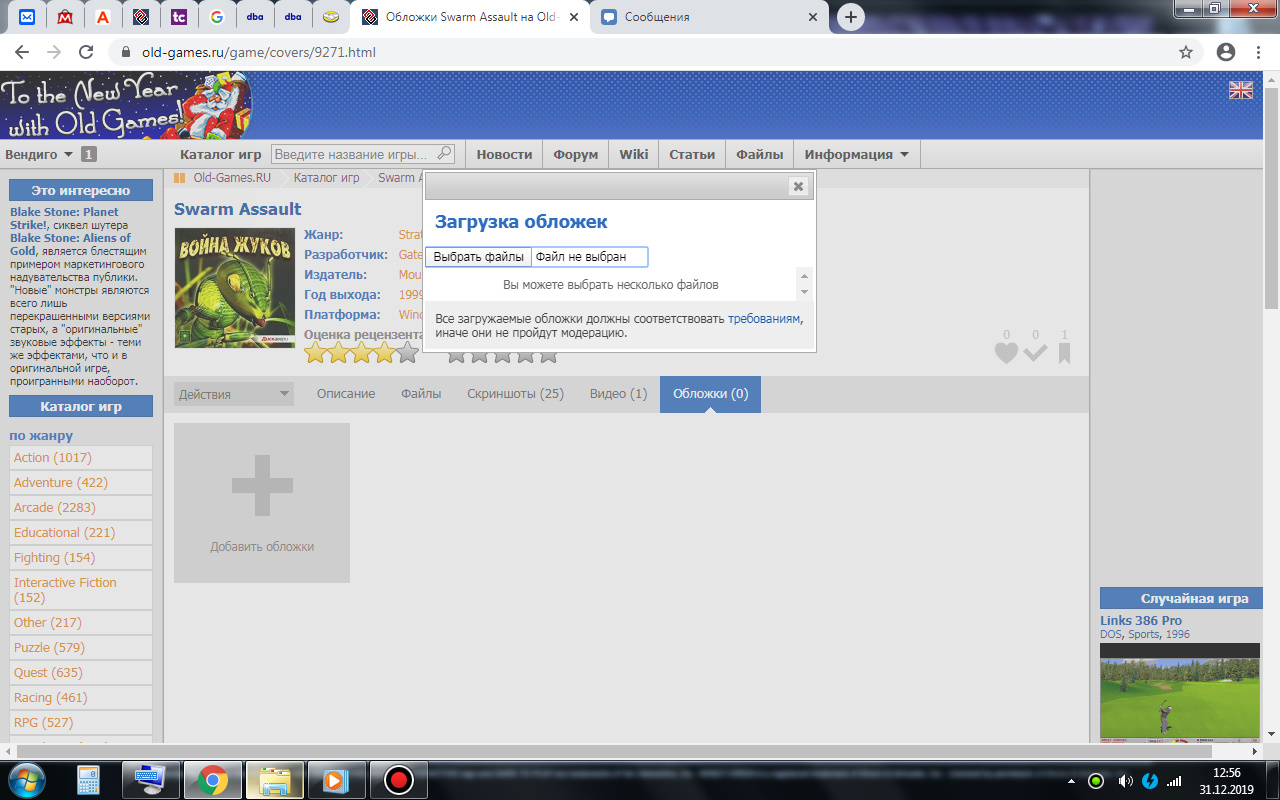Open the Blake Stone: Planet Strike link
The height and width of the screenshot is (800, 1280).
coord(64,218)
